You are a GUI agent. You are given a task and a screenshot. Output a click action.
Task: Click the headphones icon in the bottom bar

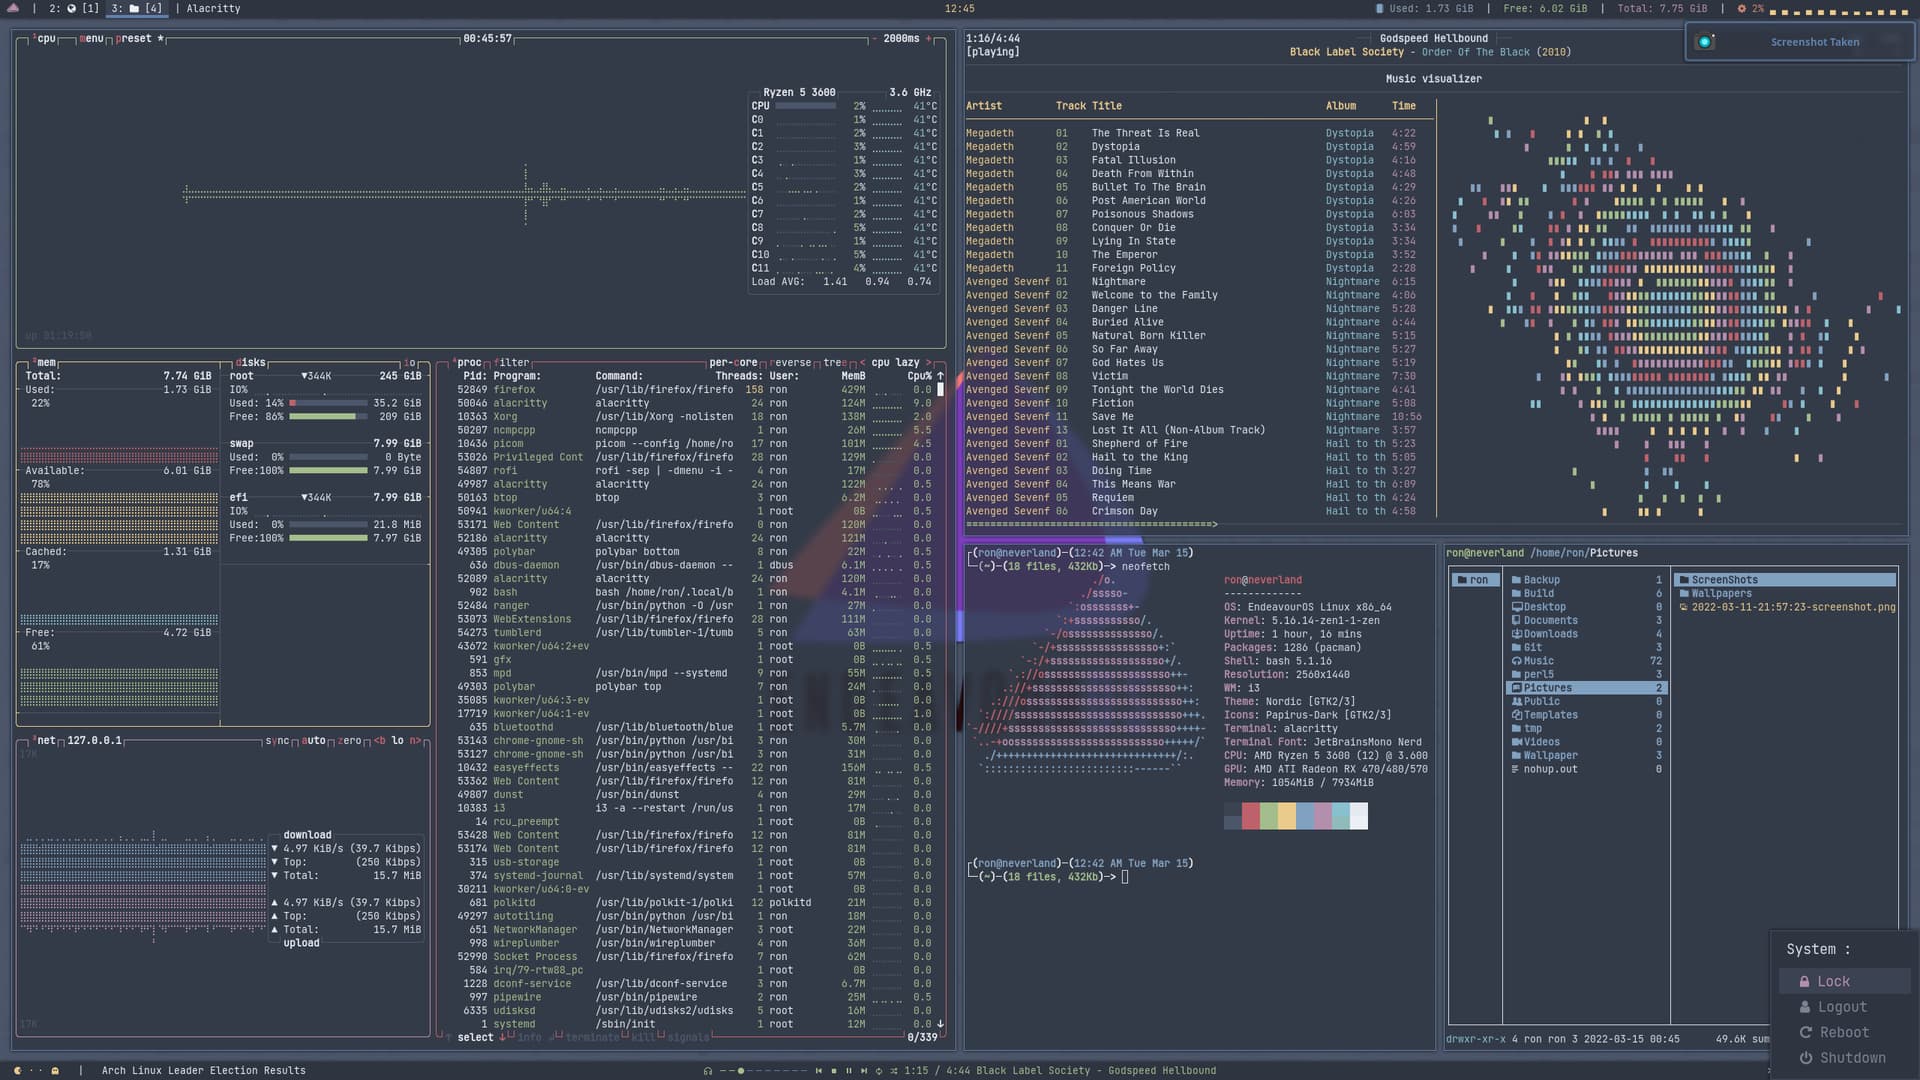pos(708,1071)
